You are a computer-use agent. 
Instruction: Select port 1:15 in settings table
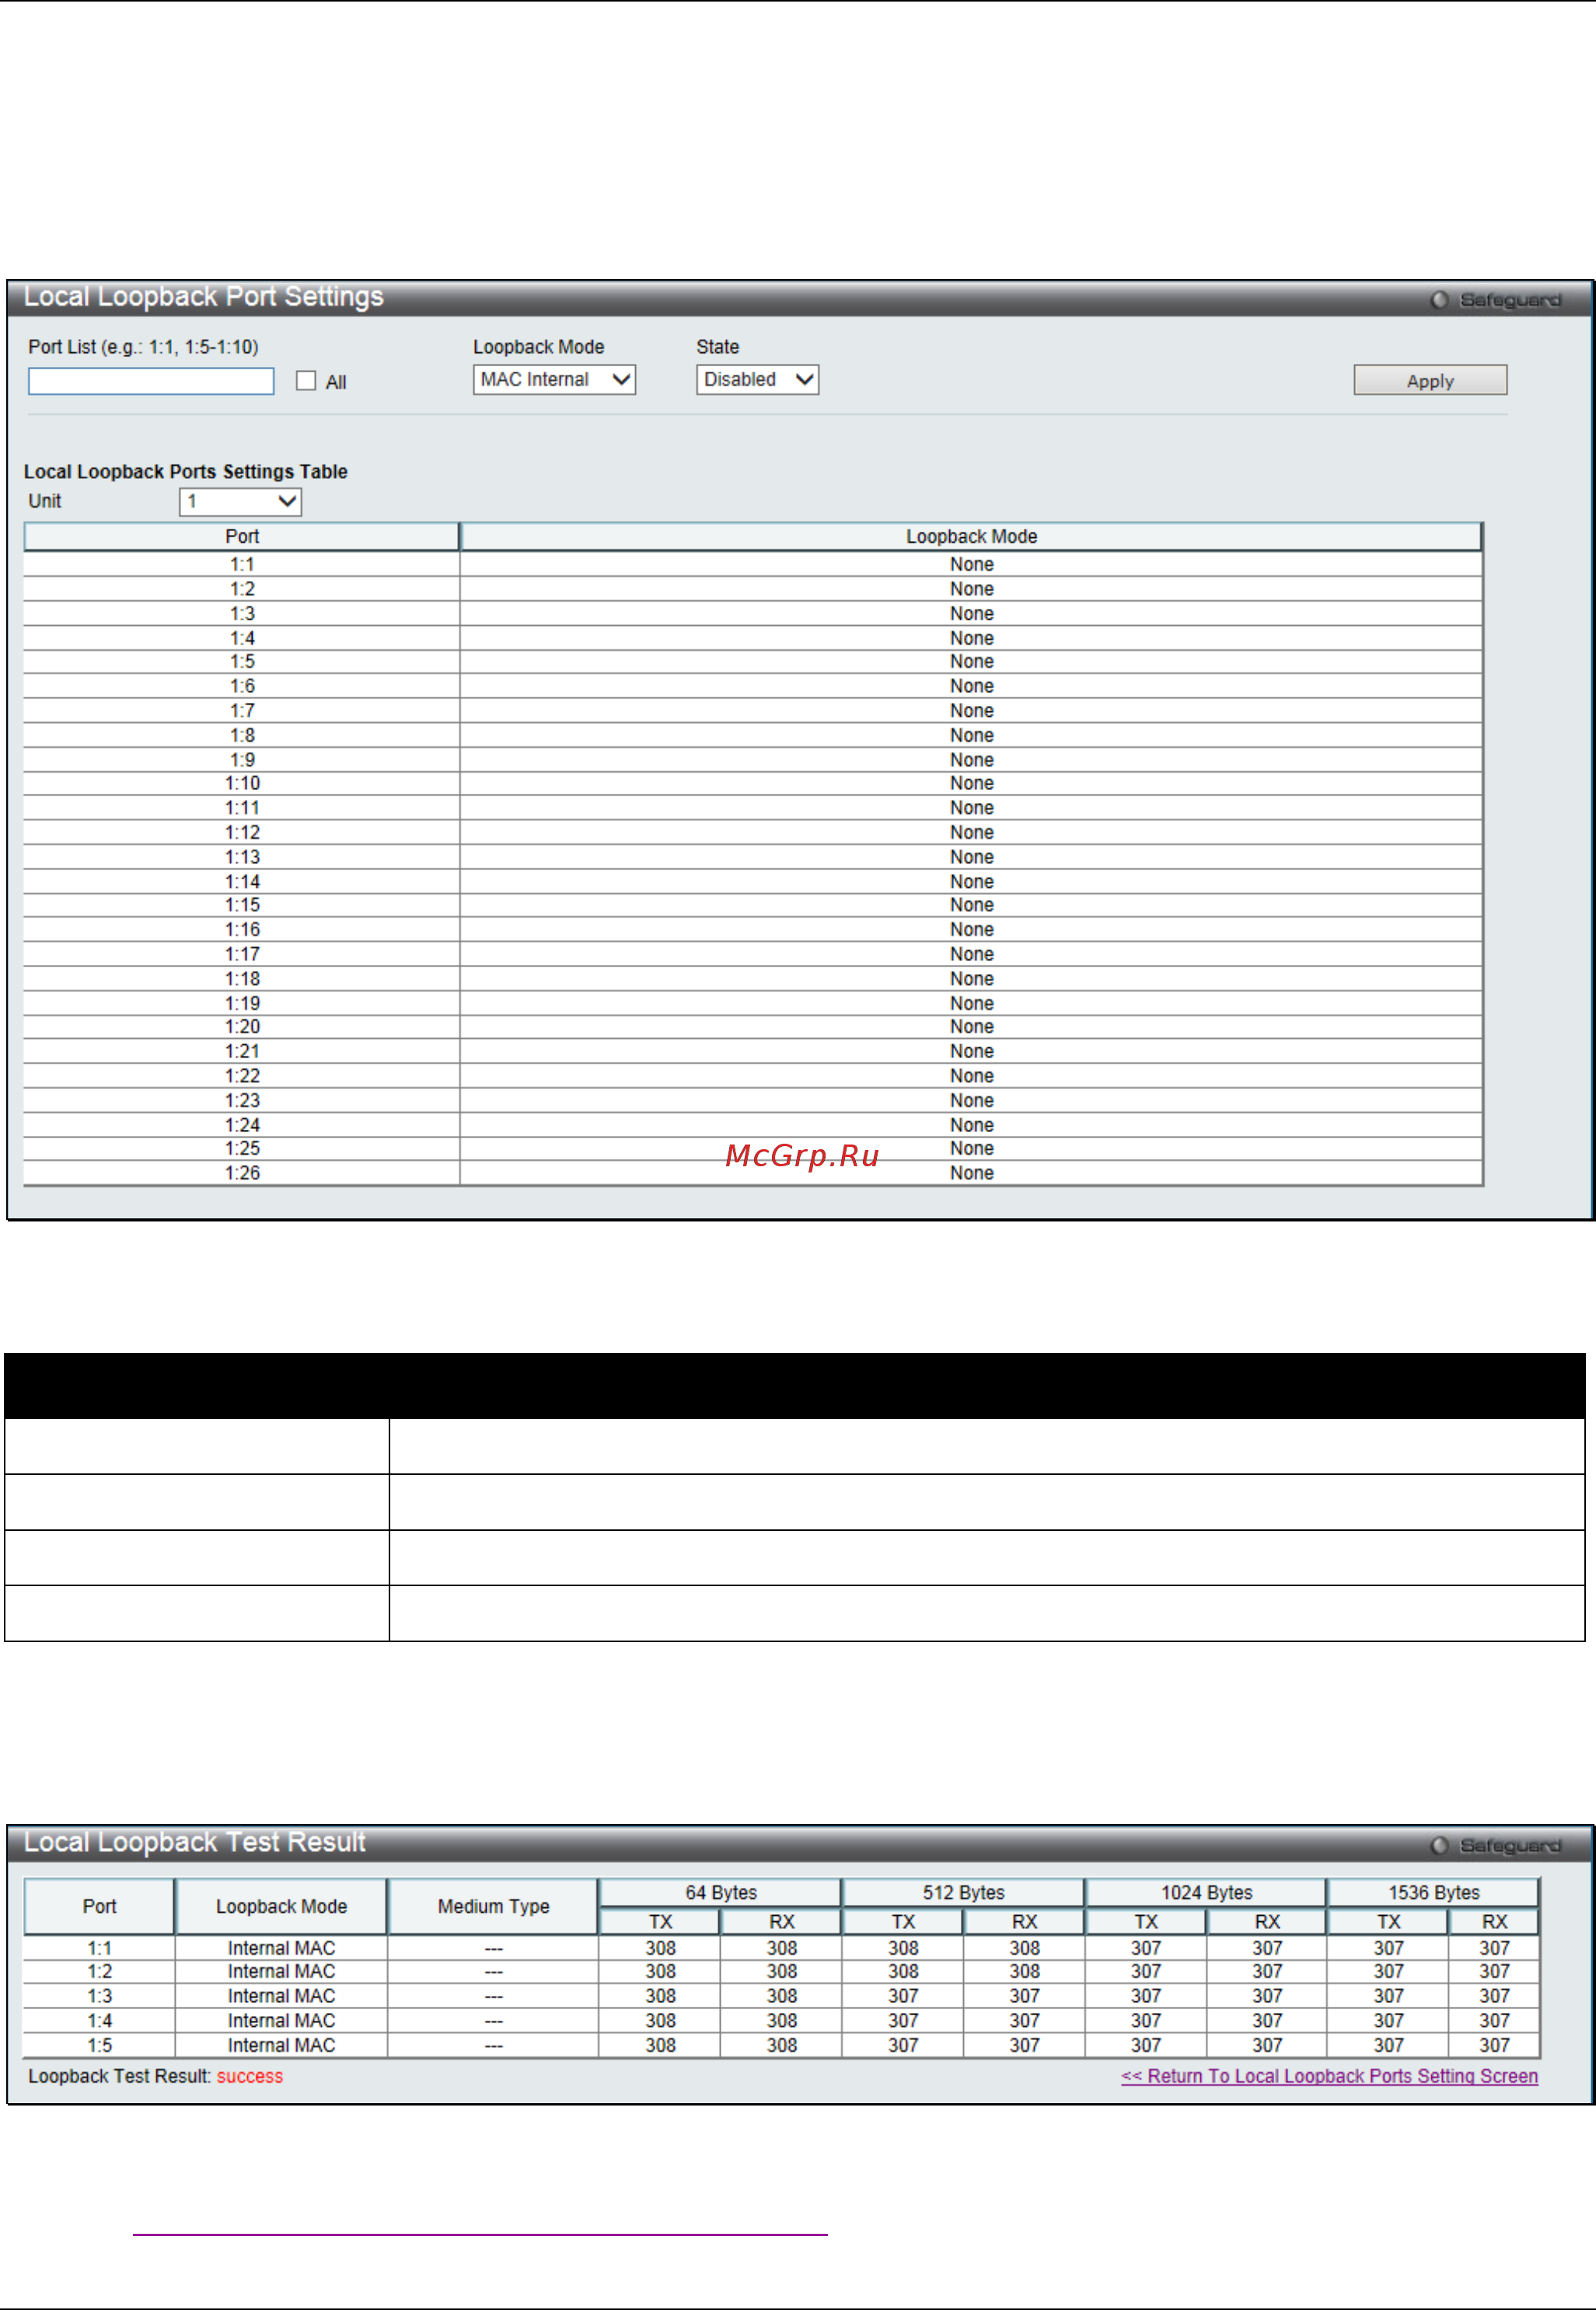242,905
